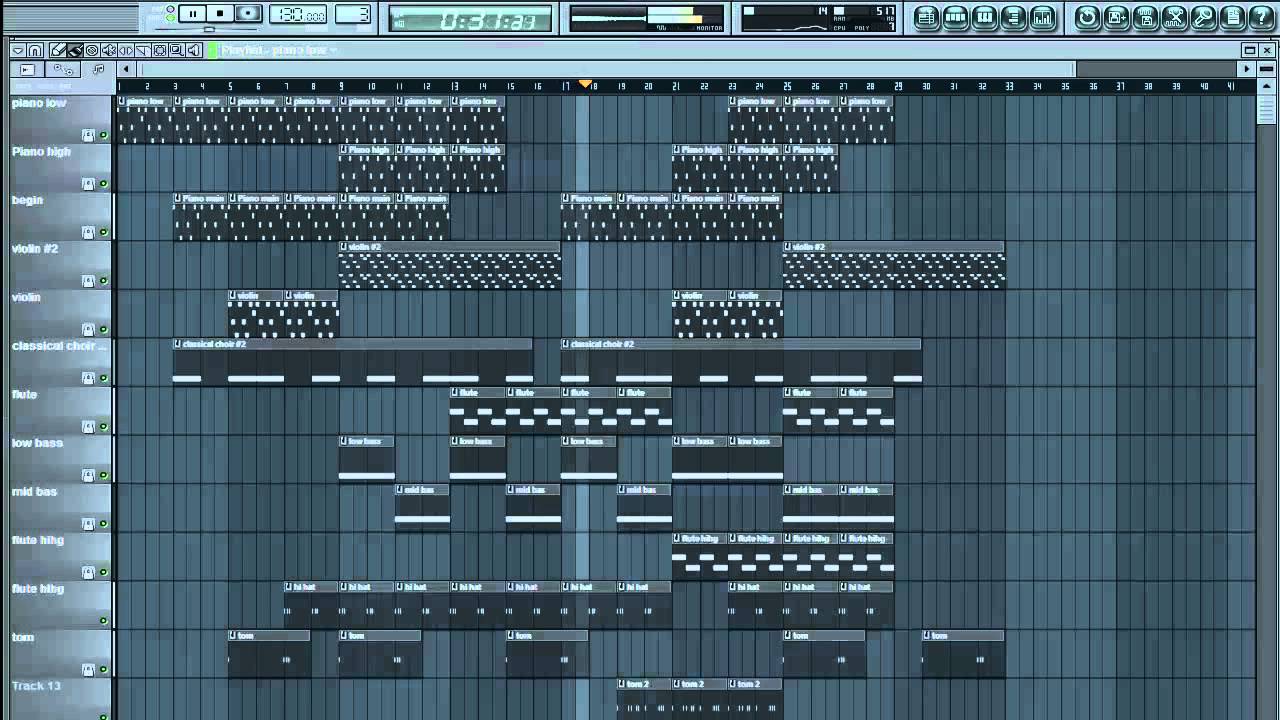Select the flute hihg track label
This screenshot has height=720, width=1280.
(37, 540)
